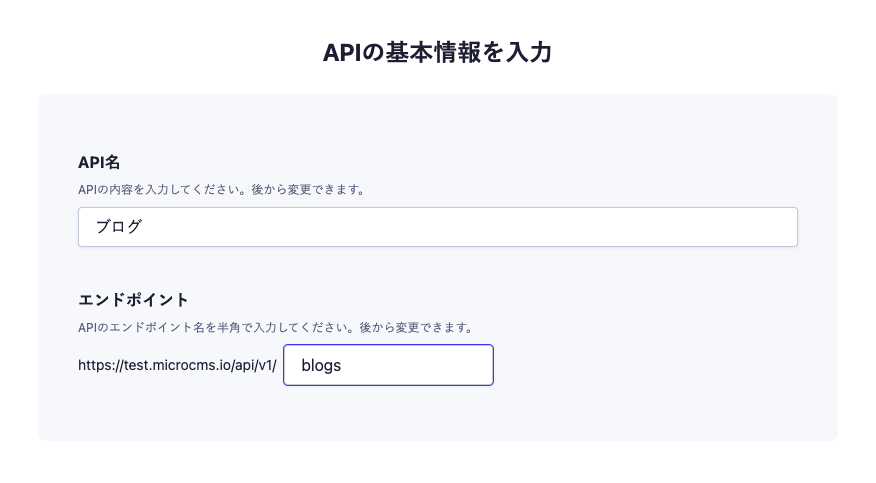Click the API名 text input field
This screenshot has height=483, width=876.
(x=437, y=227)
